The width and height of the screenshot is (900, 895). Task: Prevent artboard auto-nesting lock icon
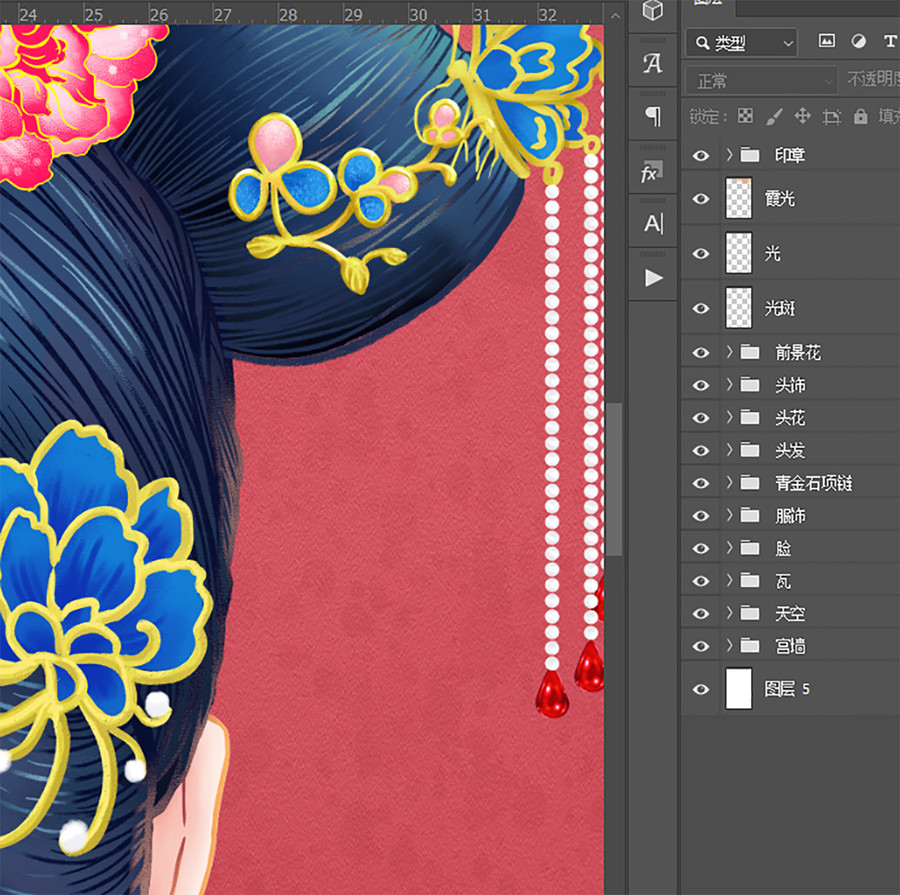[x=831, y=117]
